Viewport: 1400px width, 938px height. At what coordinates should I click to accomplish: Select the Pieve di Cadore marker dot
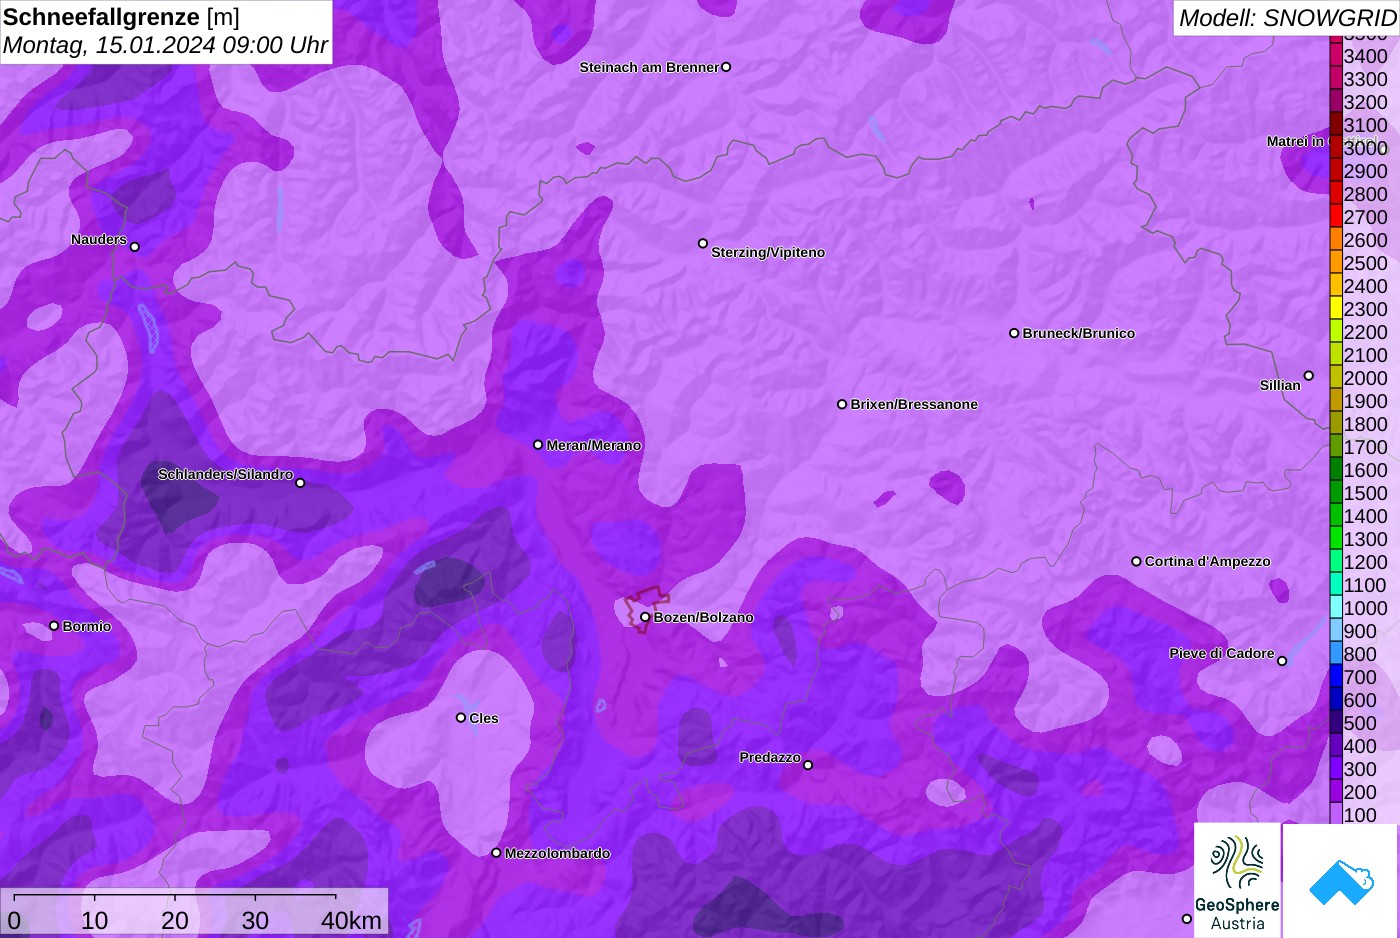pos(1282,661)
